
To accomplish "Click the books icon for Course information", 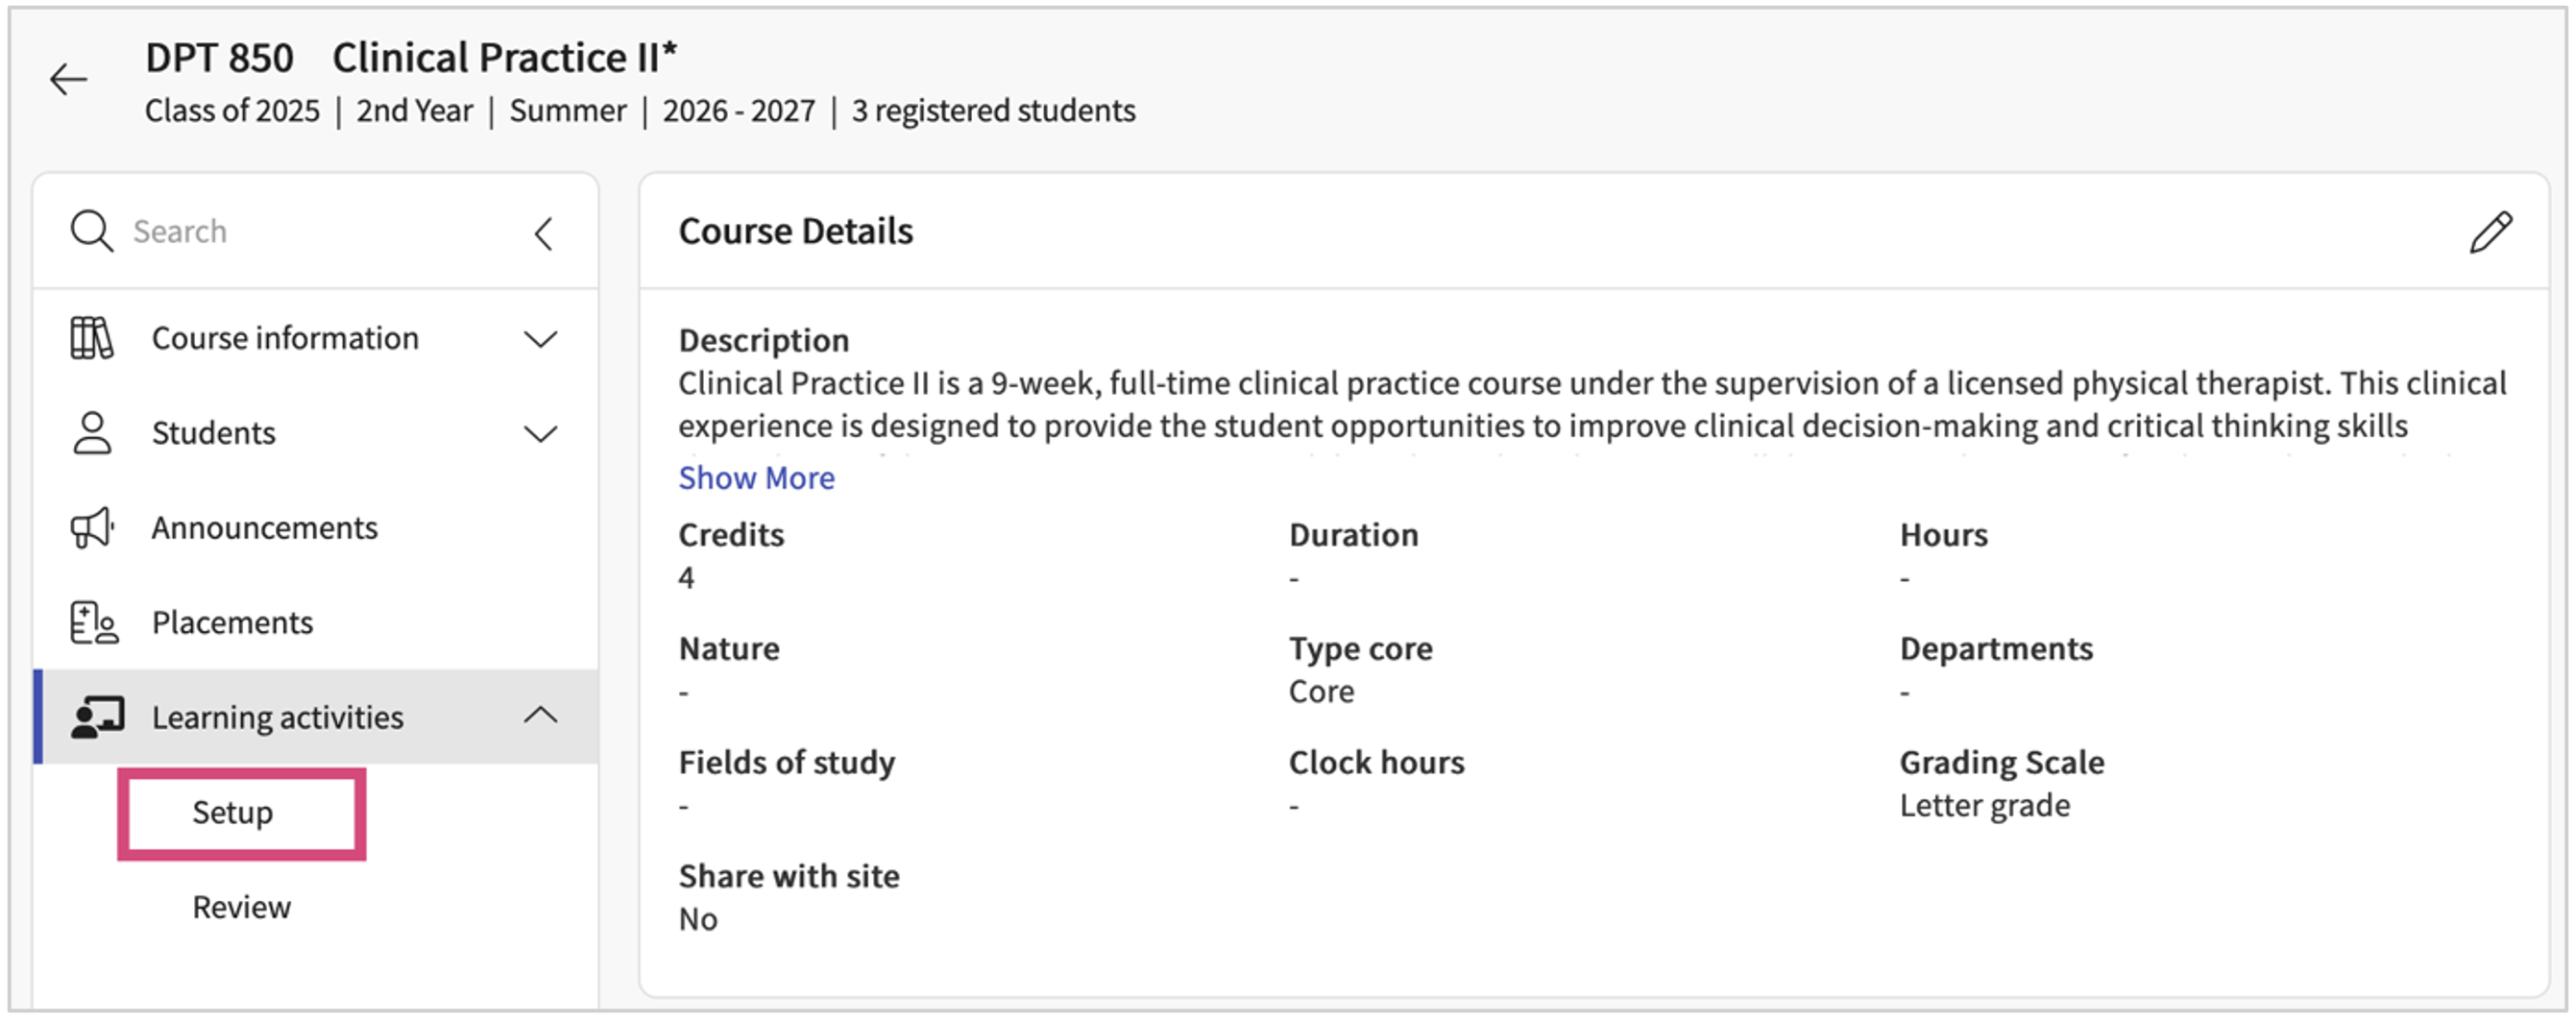I will (92, 338).
